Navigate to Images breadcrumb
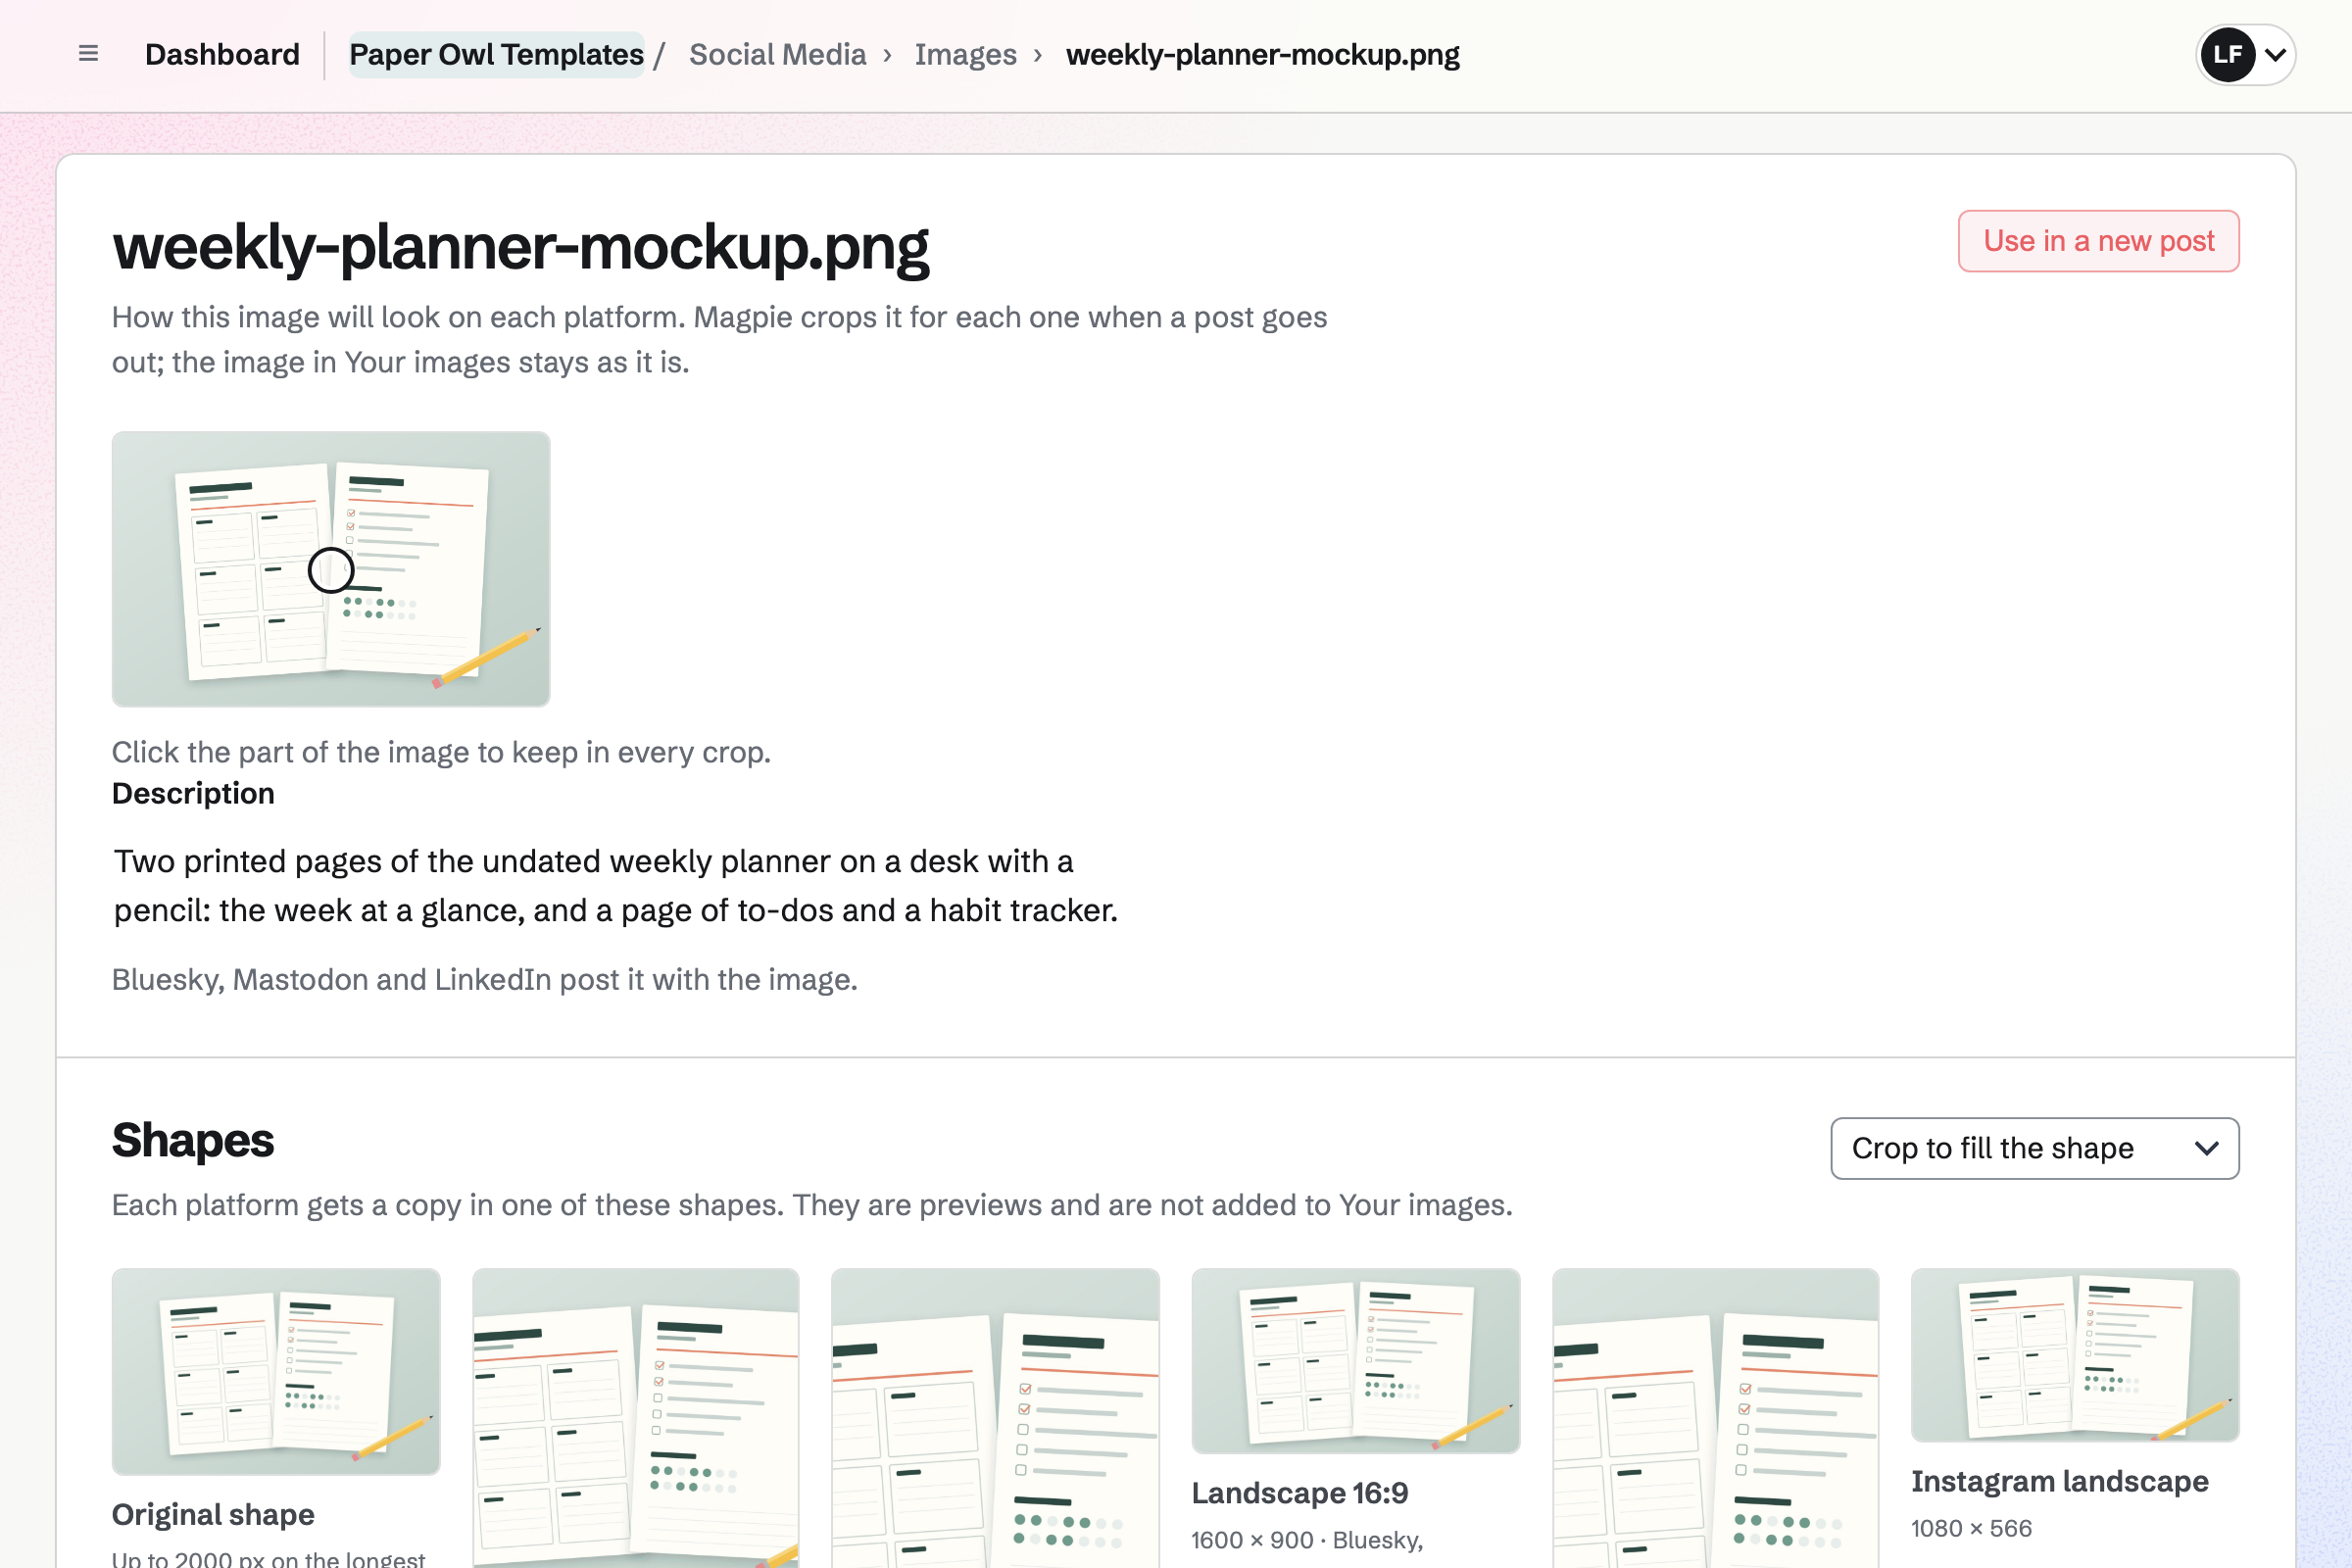This screenshot has height=1568, width=2352. [965, 54]
